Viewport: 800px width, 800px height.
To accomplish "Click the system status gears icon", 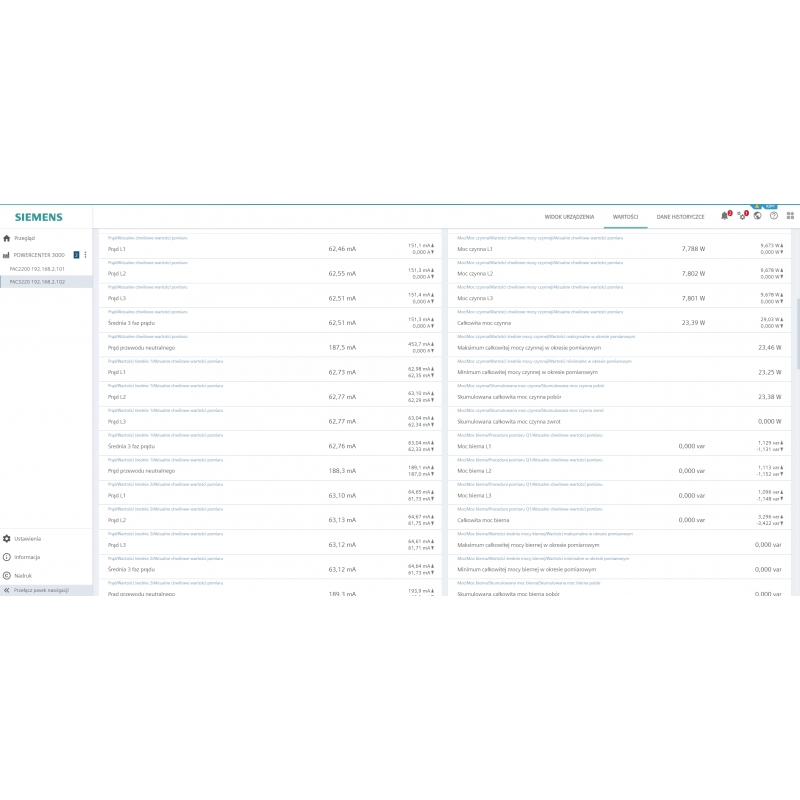I will [742, 216].
